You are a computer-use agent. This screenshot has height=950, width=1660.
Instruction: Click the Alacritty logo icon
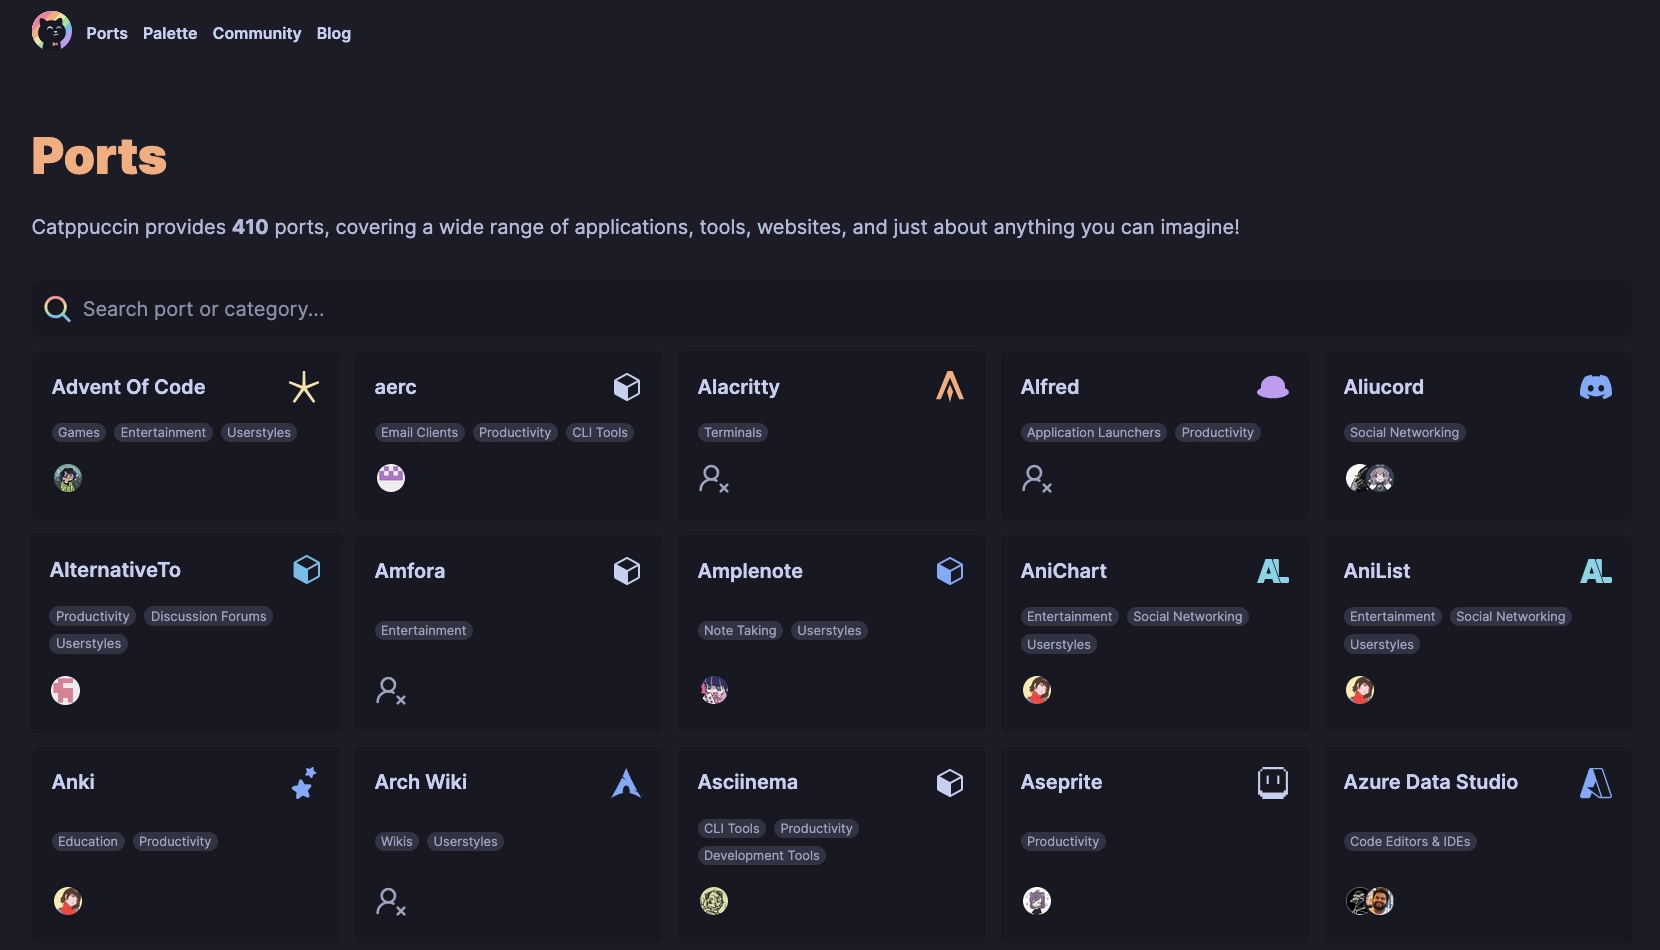pos(950,386)
